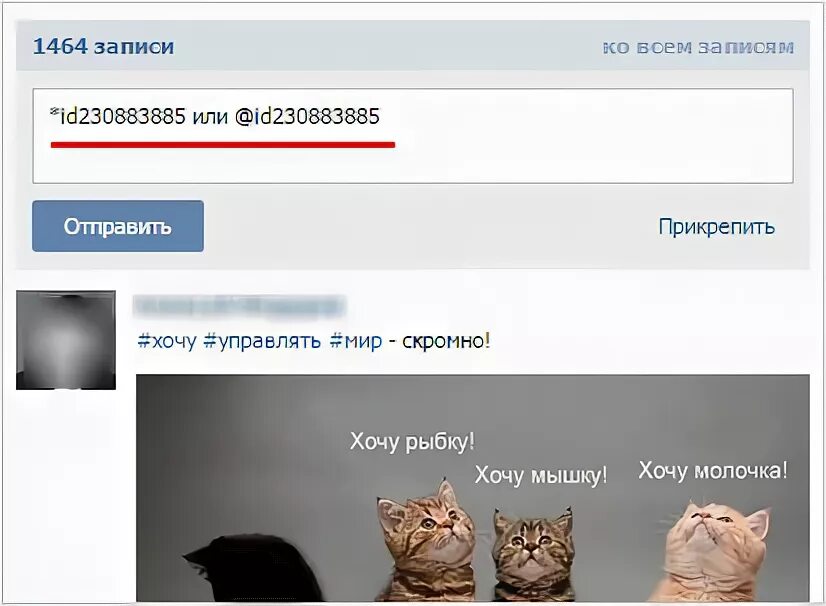Follow the #хочу hashtag
This screenshot has height=606, width=826.
point(166,341)
